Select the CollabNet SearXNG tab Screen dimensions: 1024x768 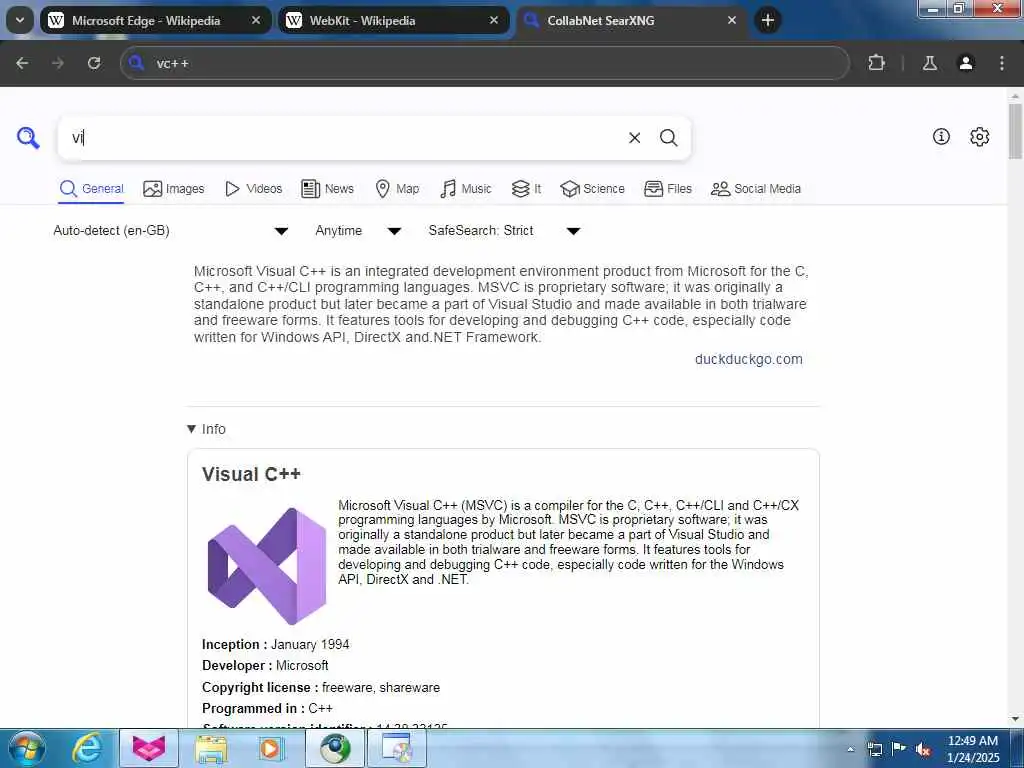631,20
